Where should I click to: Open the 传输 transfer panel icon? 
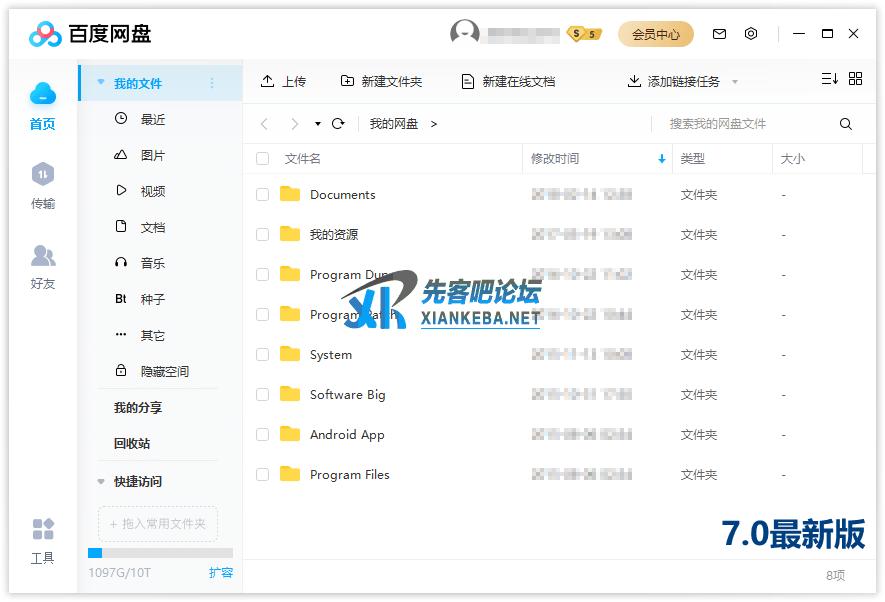[x=42, y=176]
